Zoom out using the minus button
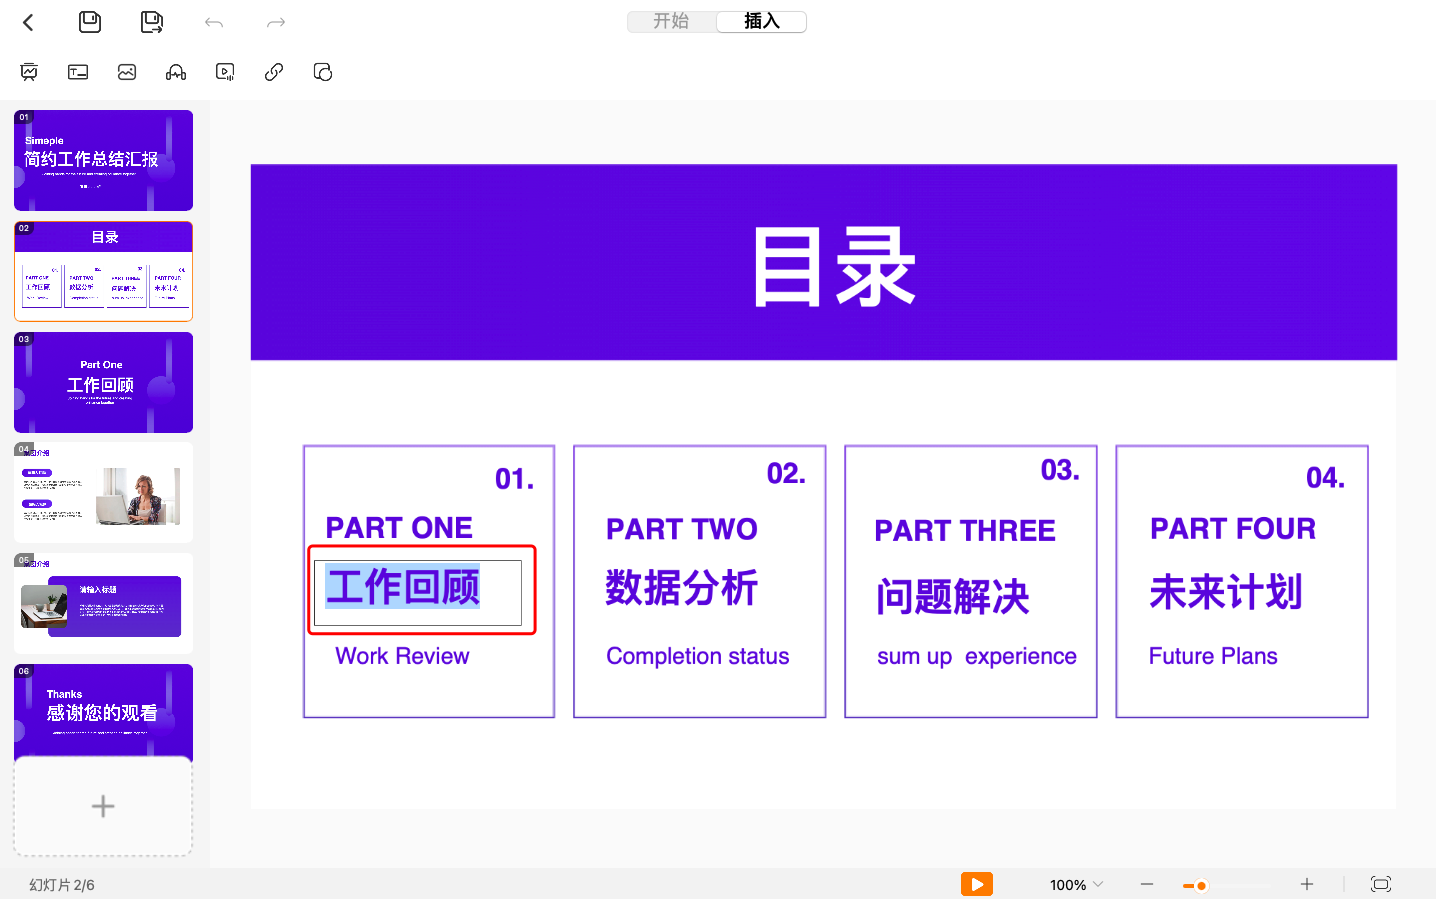 [1146, 884]
